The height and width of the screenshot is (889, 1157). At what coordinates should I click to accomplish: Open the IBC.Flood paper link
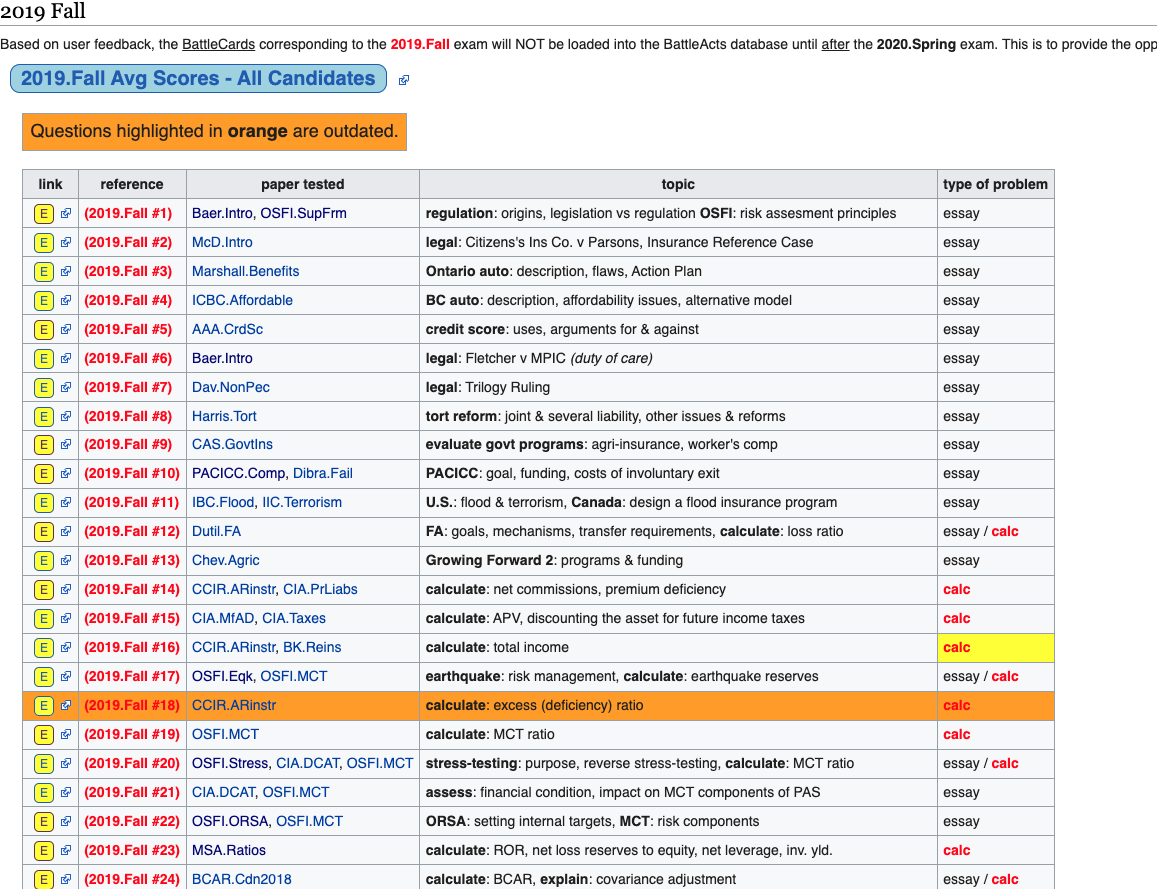pyautogui.click(x=223, y=502)
